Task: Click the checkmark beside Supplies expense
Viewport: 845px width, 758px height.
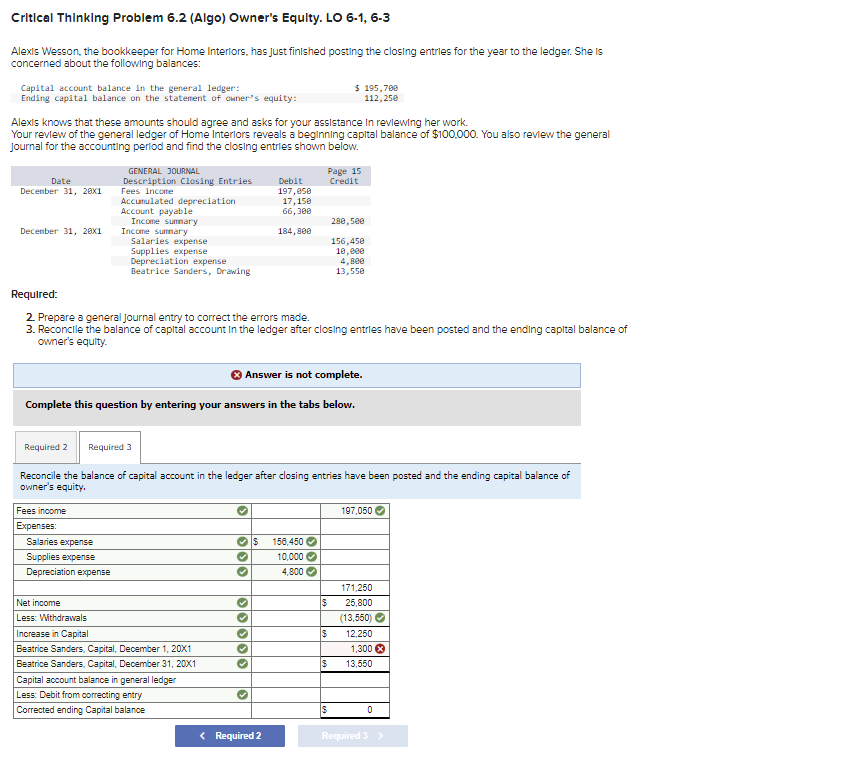Action: (x=241, y=557)
